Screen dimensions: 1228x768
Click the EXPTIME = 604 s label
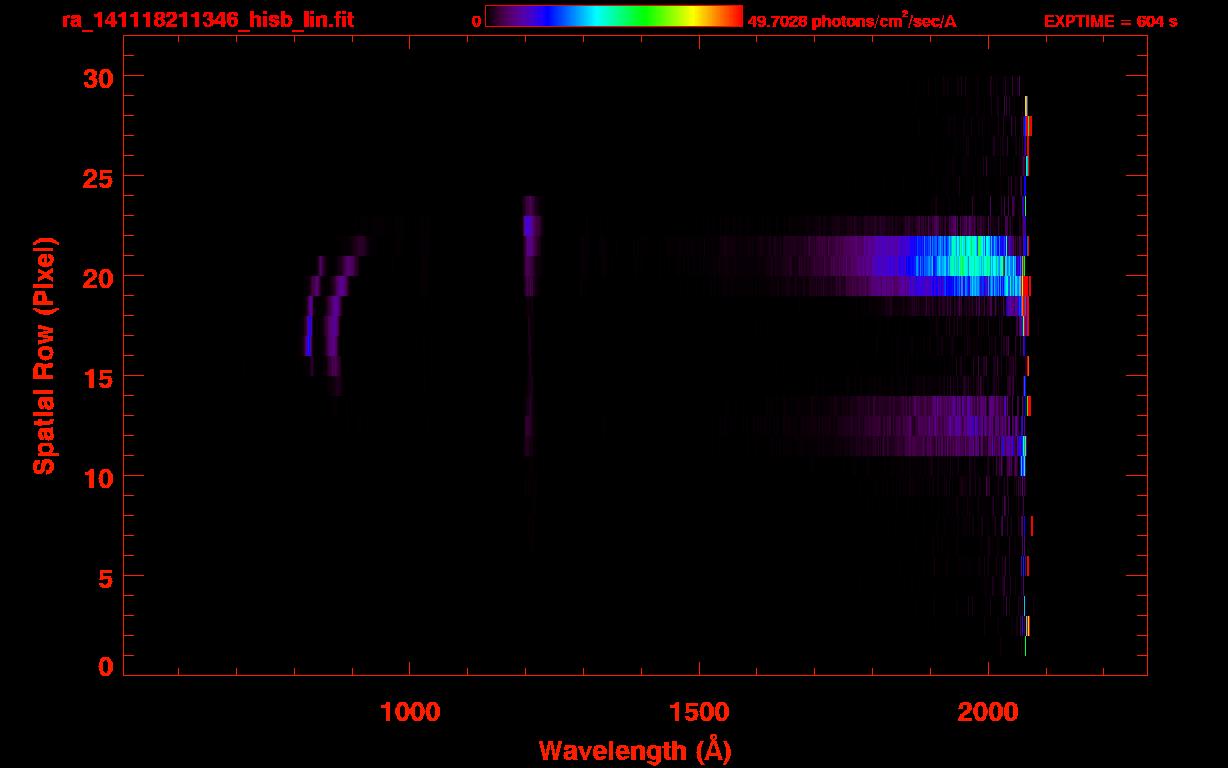tap(1110, 21)
